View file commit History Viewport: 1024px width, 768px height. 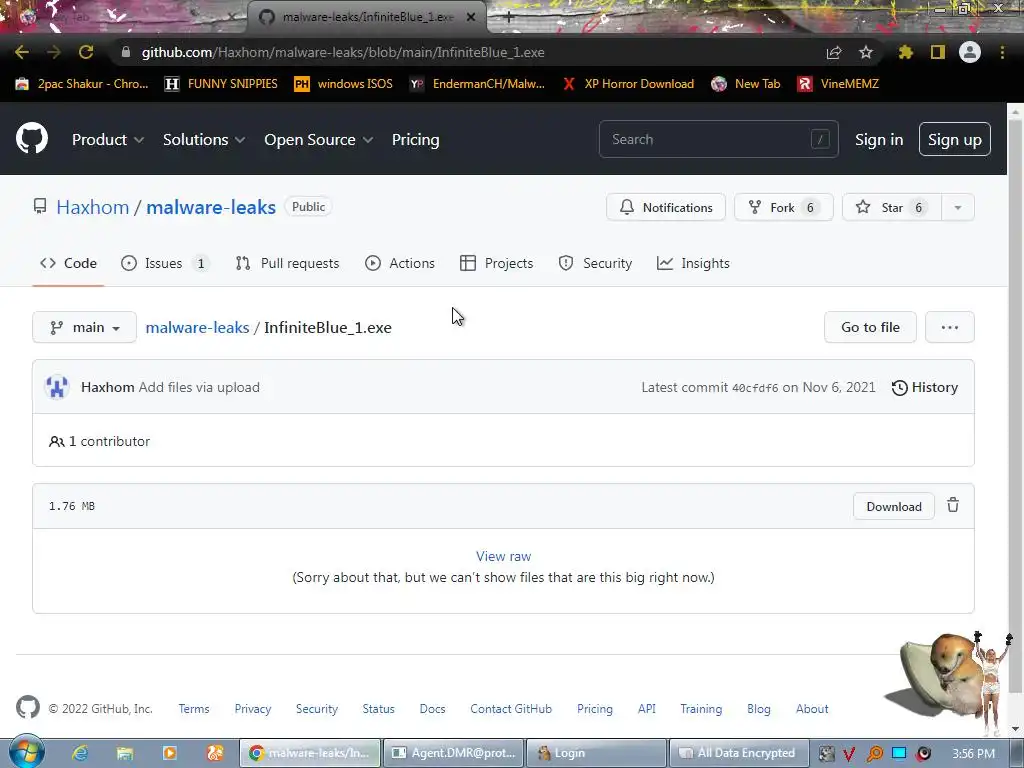pos(925,387)
